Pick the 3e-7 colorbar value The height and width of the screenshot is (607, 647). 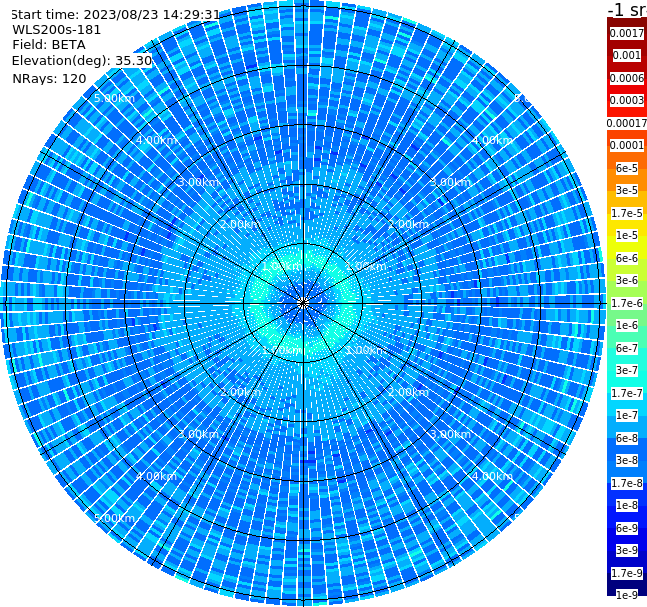click(627, 370)
